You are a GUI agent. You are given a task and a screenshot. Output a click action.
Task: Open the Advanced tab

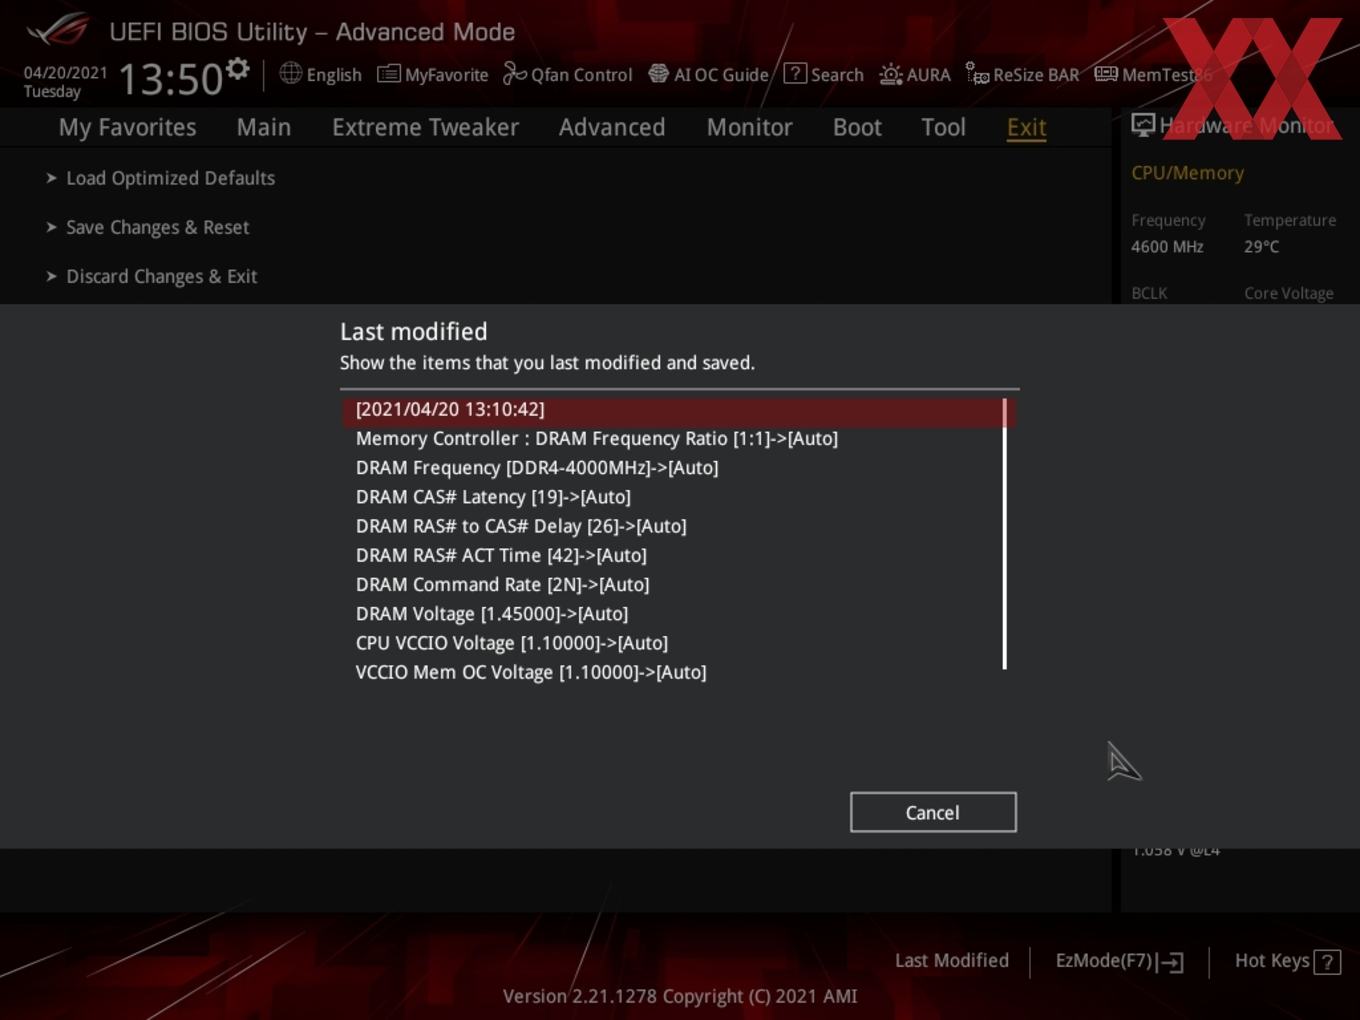tap(611, 127)
